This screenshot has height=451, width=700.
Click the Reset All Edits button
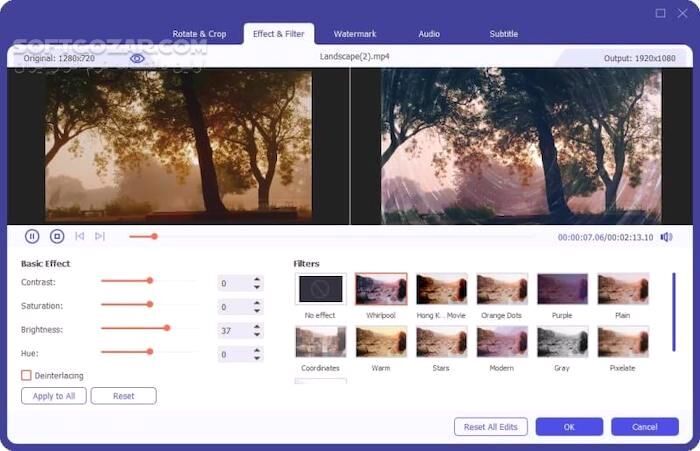(491, 427)
